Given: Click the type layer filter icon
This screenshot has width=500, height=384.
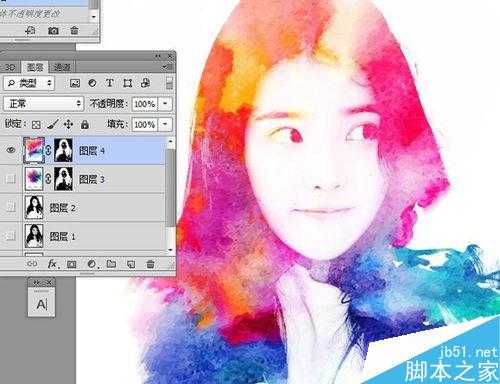Looking at the screenshot, I should (x=110, y=83).
